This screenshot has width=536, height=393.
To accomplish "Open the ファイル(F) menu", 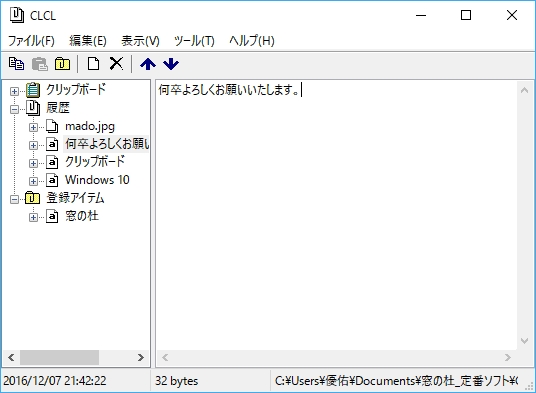I will click(31, 41).
